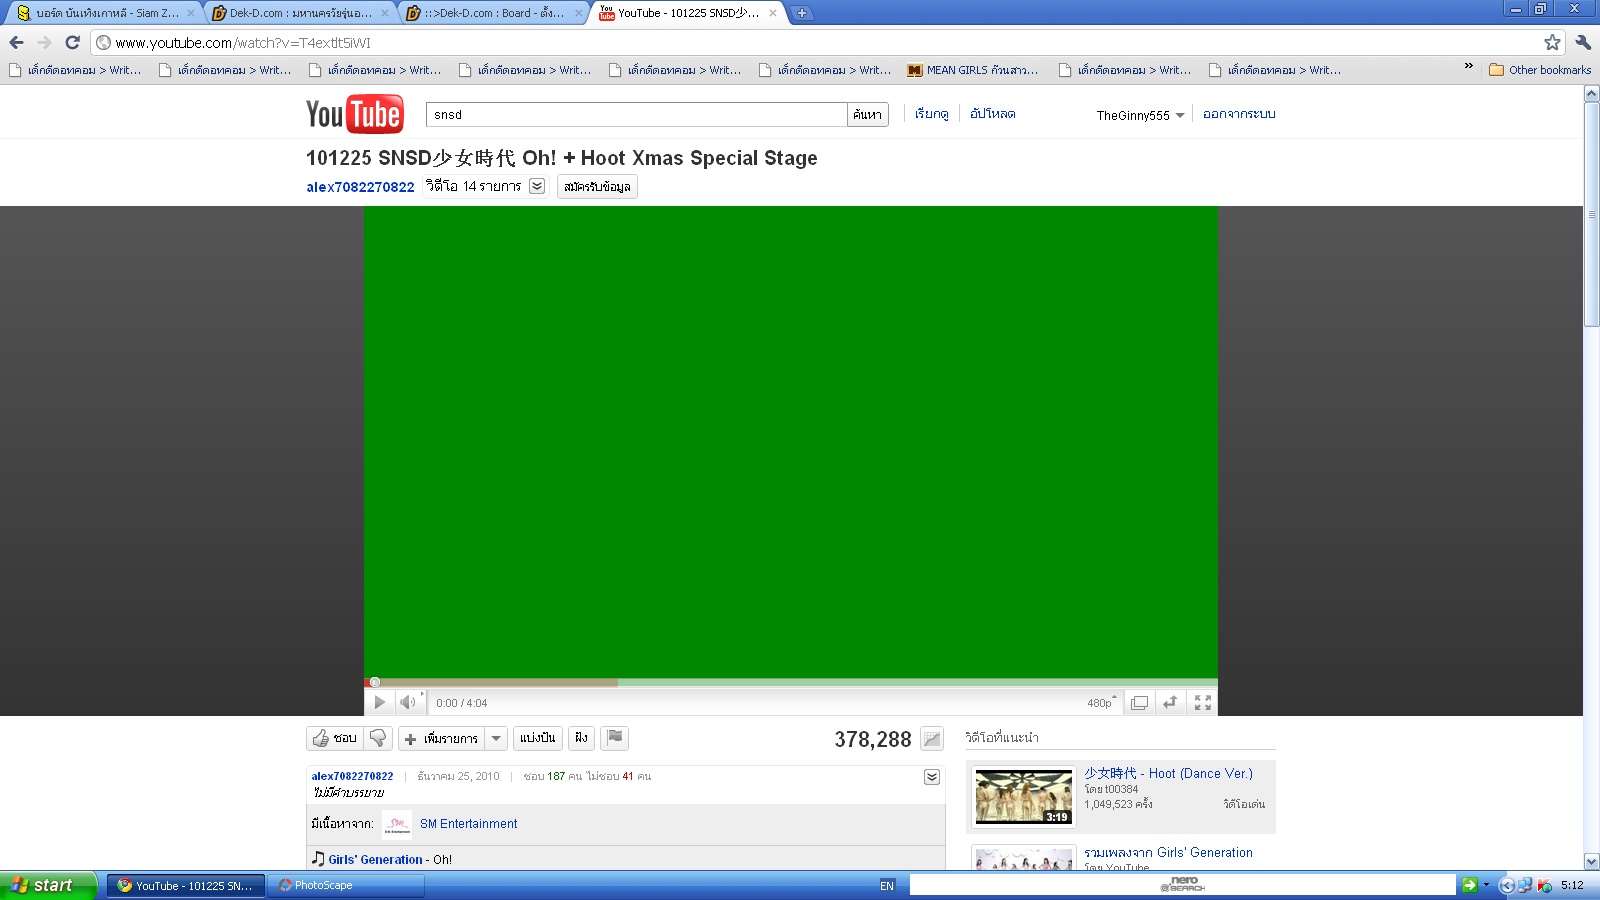Expand the video description panel
This screenshot has width=1600, height=900.
tap(932, 777)
